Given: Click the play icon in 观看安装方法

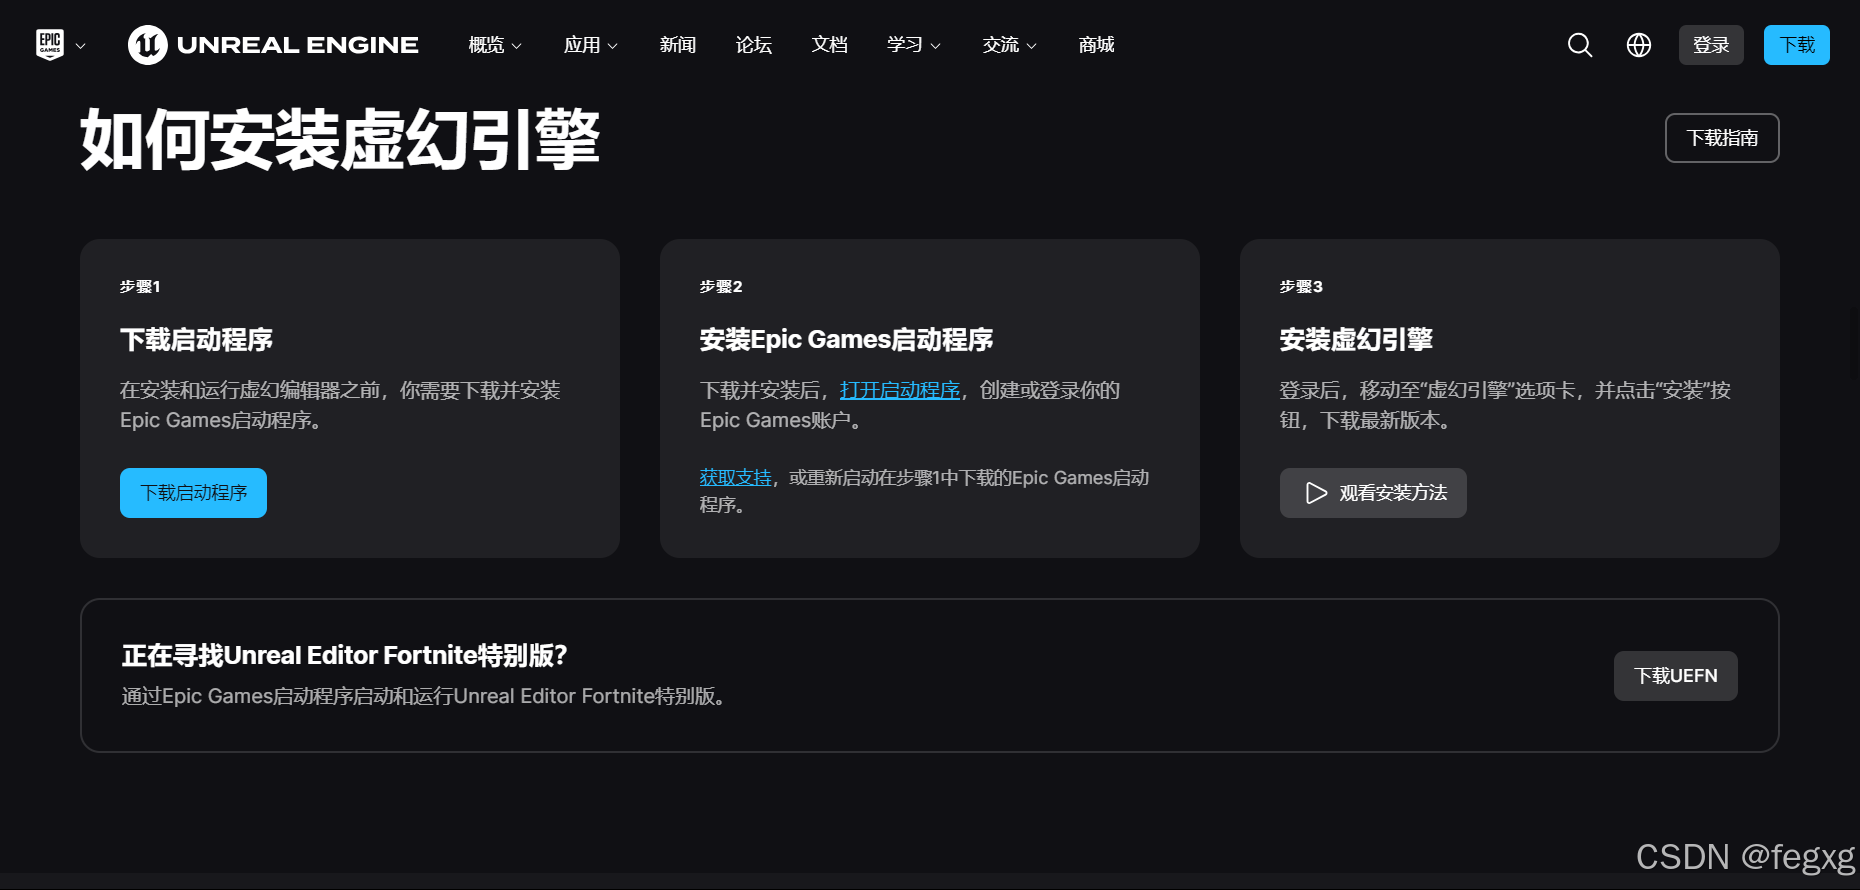Looking at the screenshot, I should pyautogui.click(x=1316, y=493).
